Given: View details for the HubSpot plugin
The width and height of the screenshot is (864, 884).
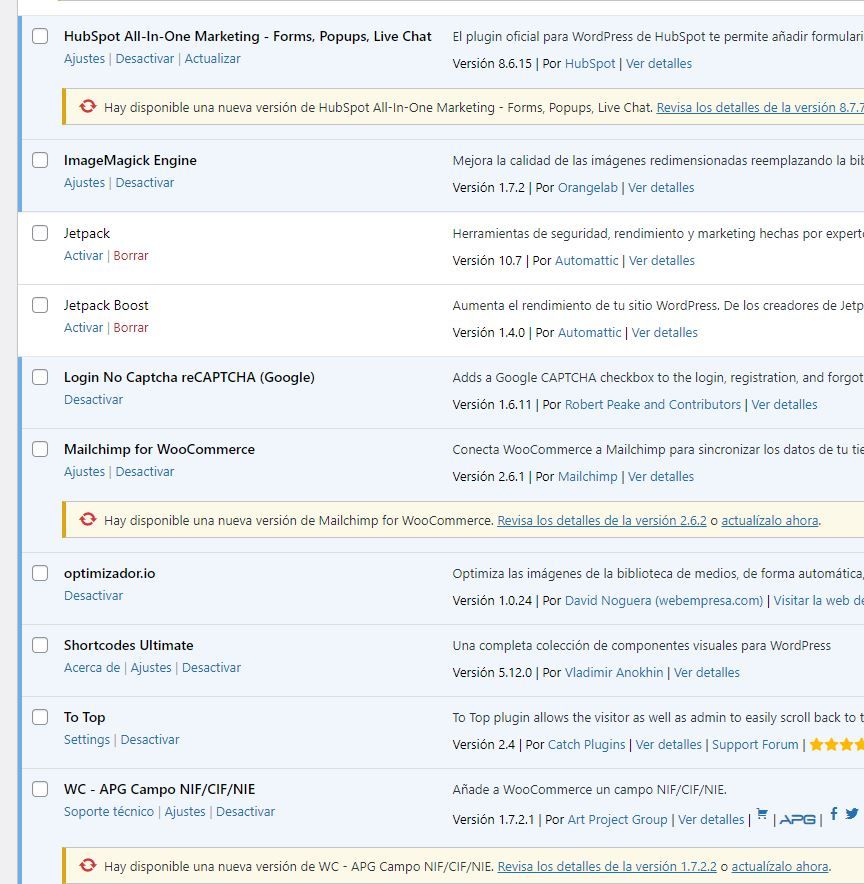Looking at the screenshot, I should pyautogui.click(x=659, y=64).
